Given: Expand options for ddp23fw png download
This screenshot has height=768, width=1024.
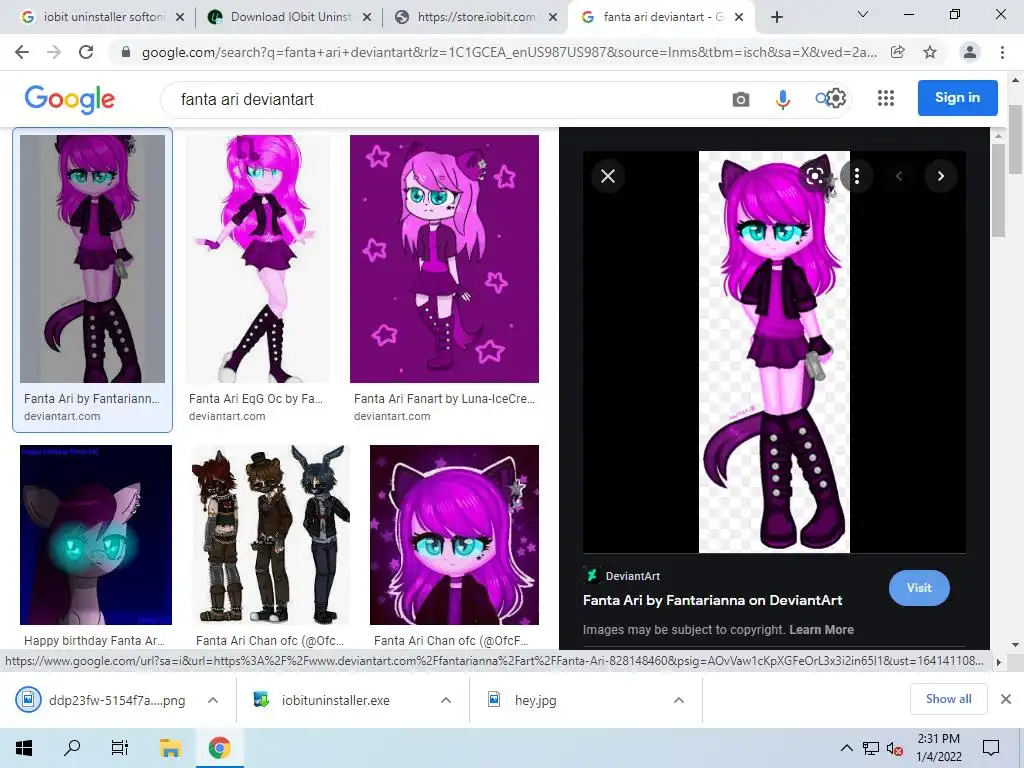Looking at the screenshot, I should click(213, 700).
